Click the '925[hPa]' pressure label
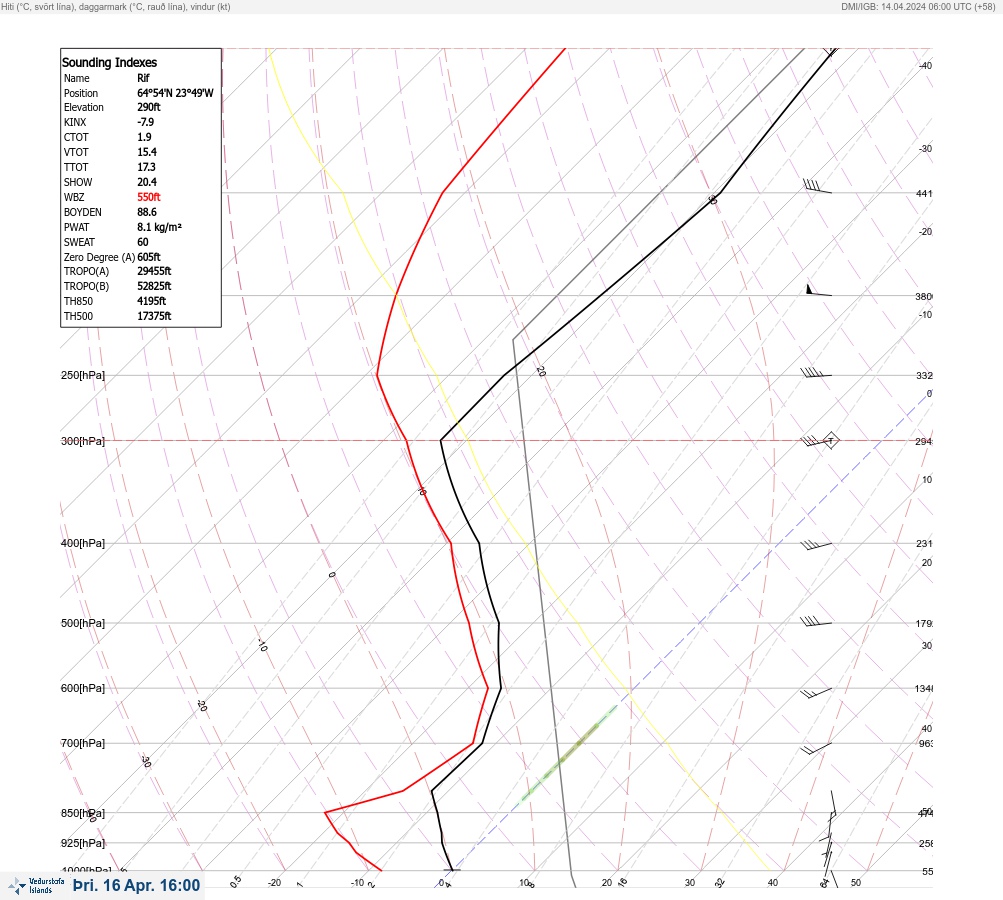The image size is (1003, 900). click(x=83, y=843)
